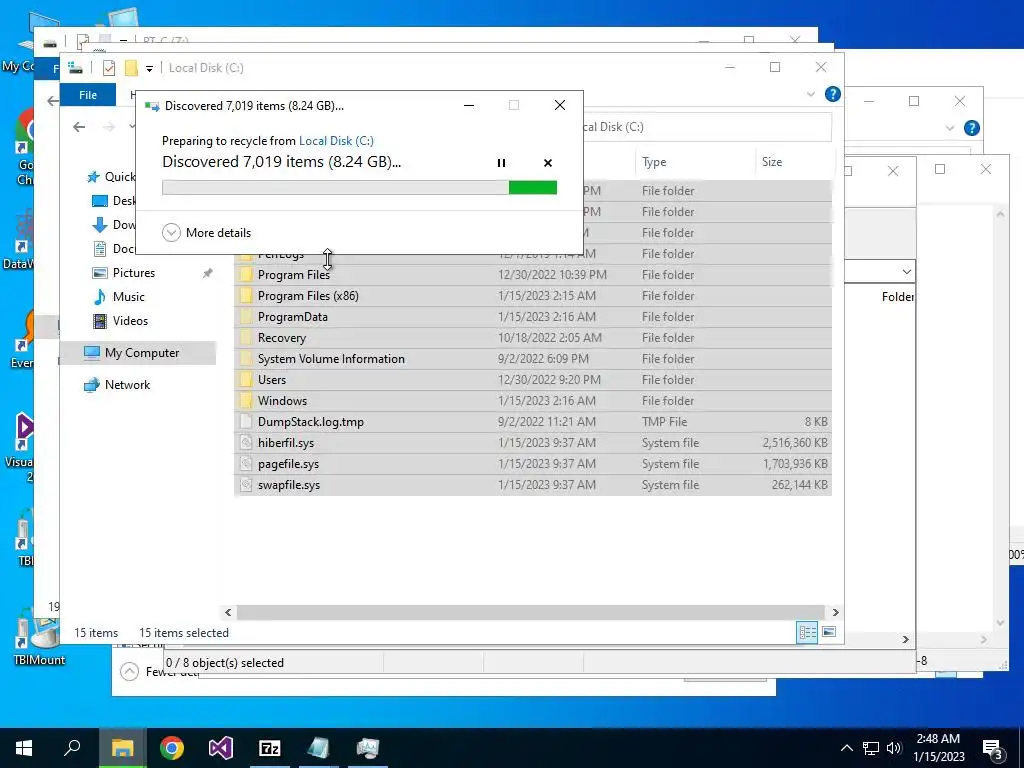This screenshot has width=1024, height=768.
Task: Click the New folder quick access icon
Action: point(131,67)
